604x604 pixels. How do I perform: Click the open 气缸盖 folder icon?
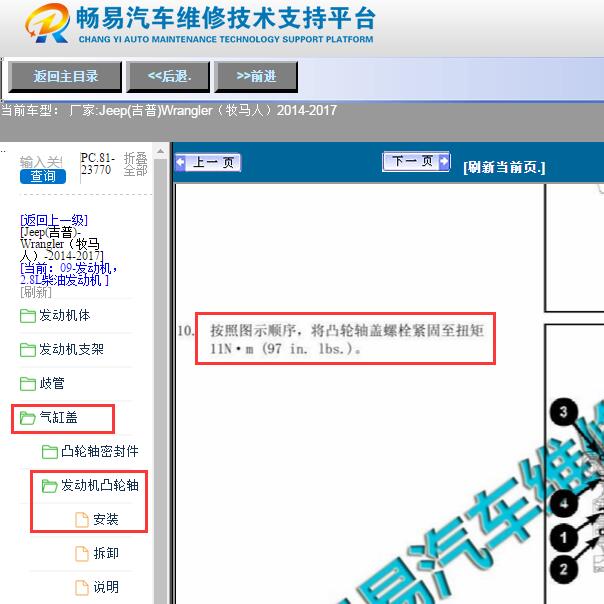(28, 418)
